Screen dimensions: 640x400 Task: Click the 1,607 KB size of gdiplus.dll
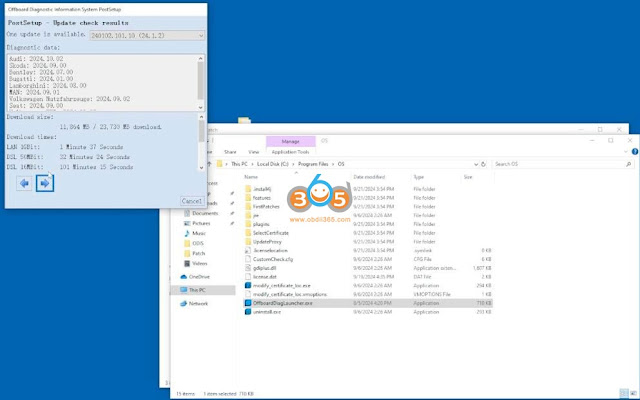[x=482, y=268]
